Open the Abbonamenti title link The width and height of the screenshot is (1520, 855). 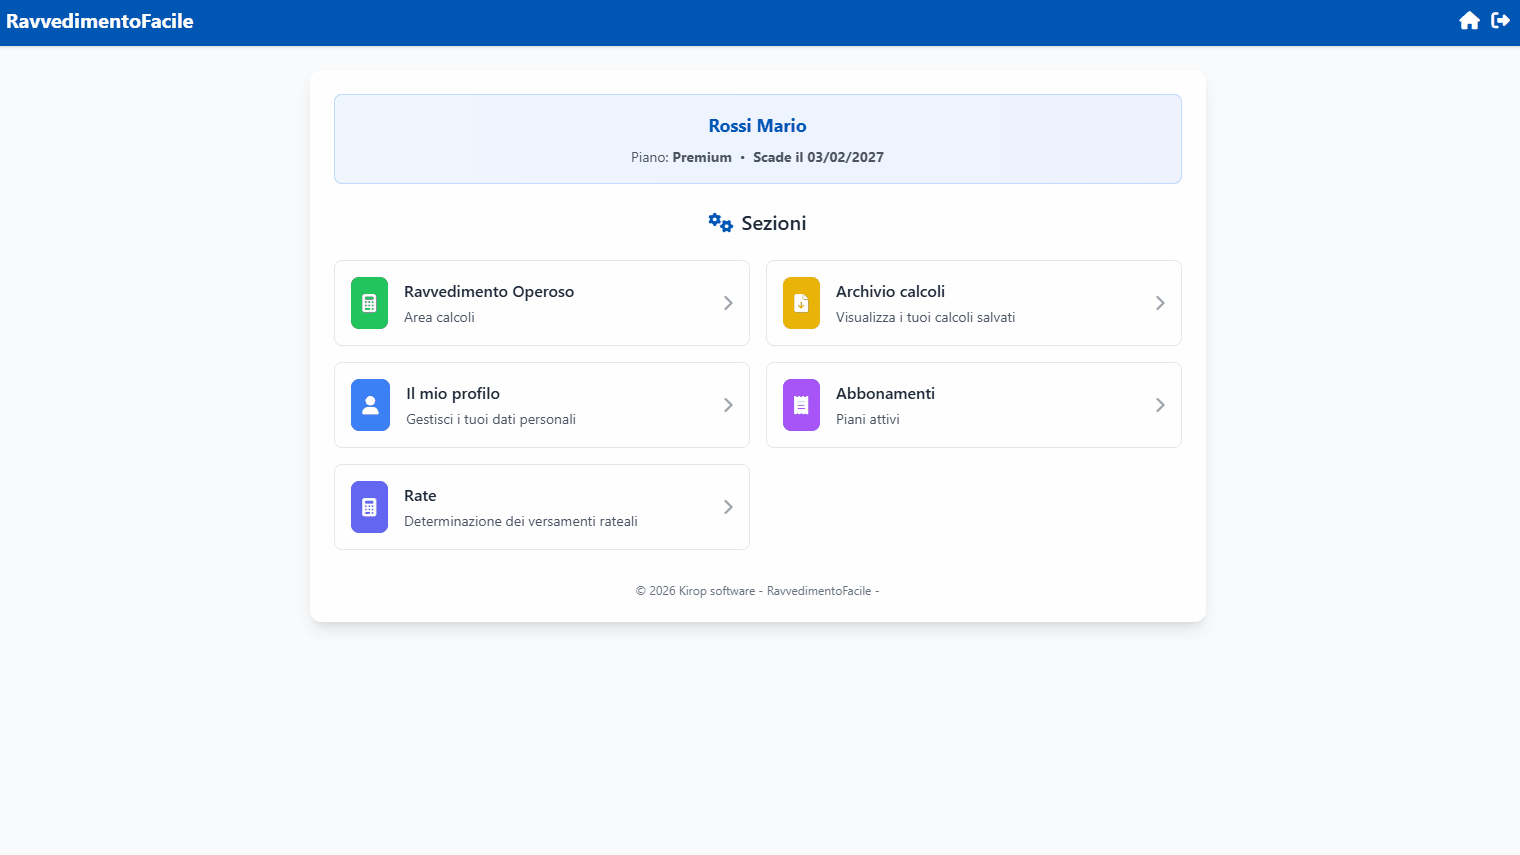point(885,394)
